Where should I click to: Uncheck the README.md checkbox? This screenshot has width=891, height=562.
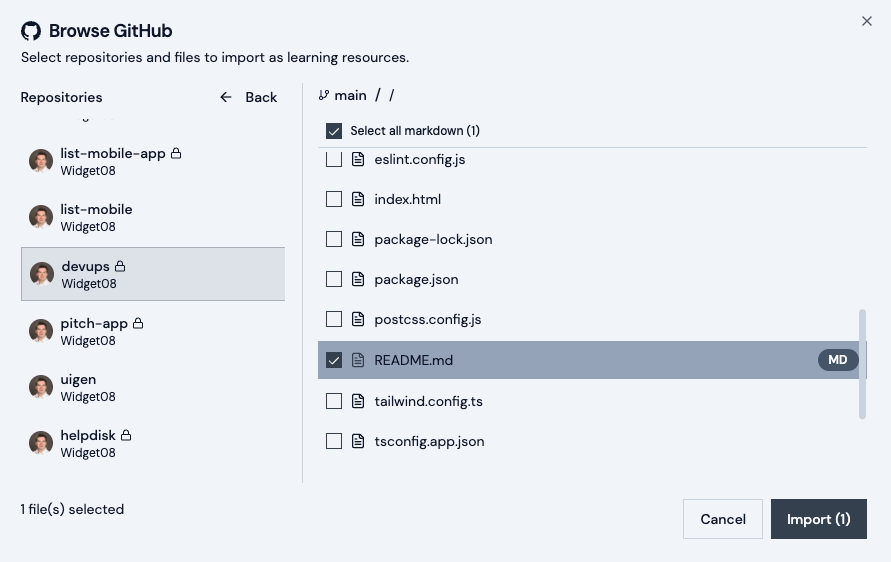(334, 360)
